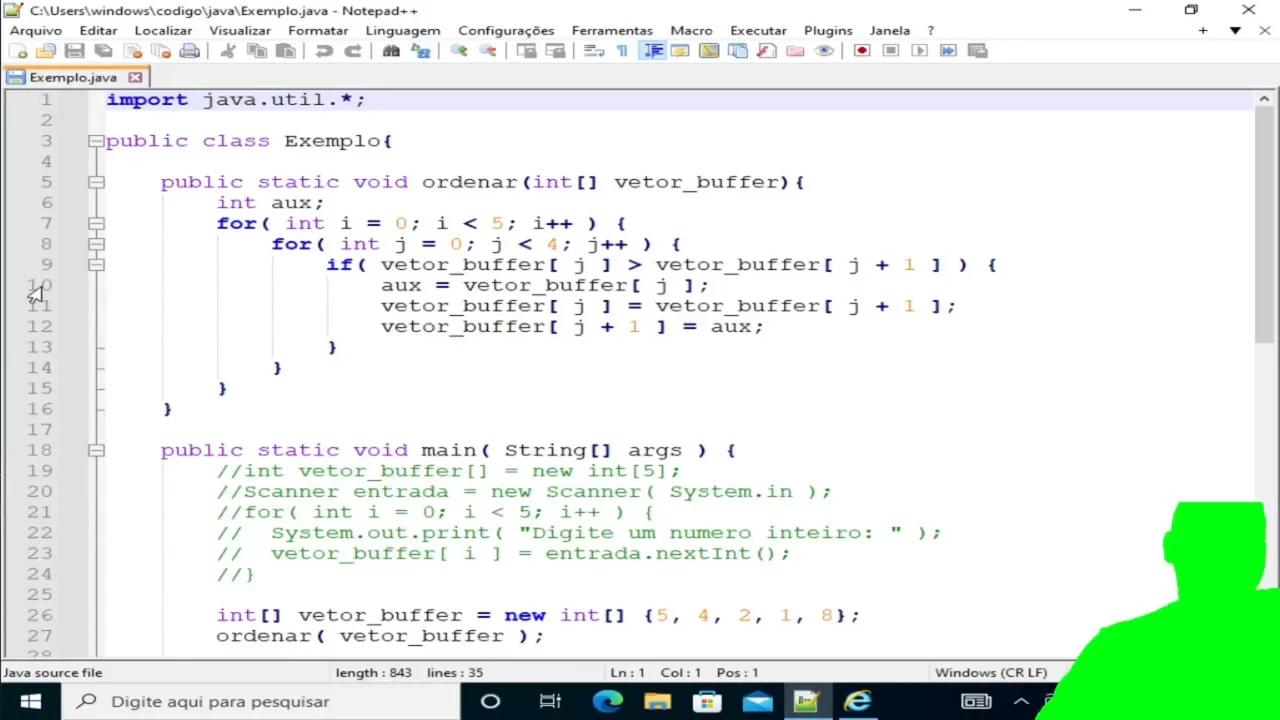Collapse the outer for loop fold

[96, 223]
